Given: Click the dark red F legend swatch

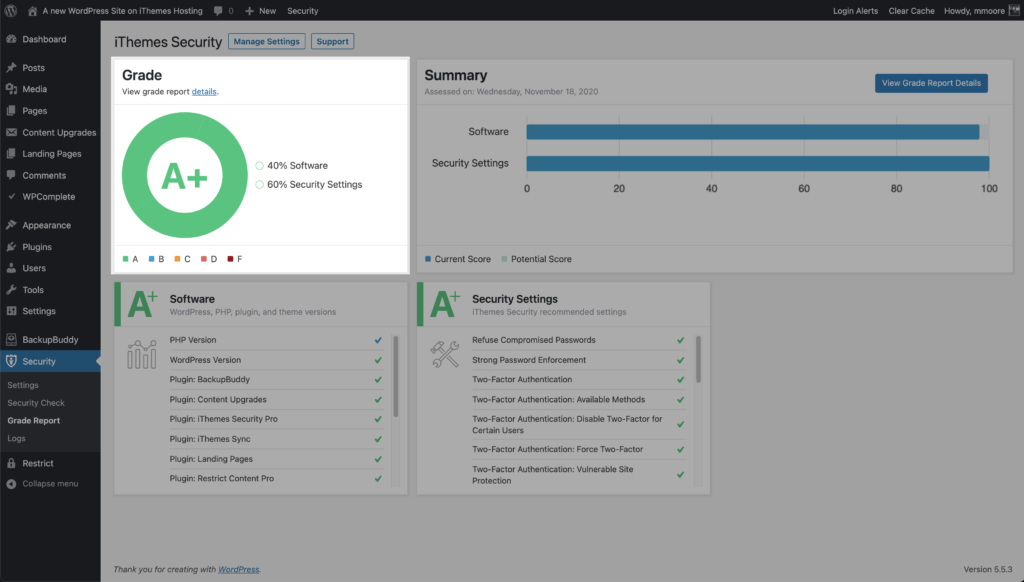Looking at the screenshot, I should (230, 259).
